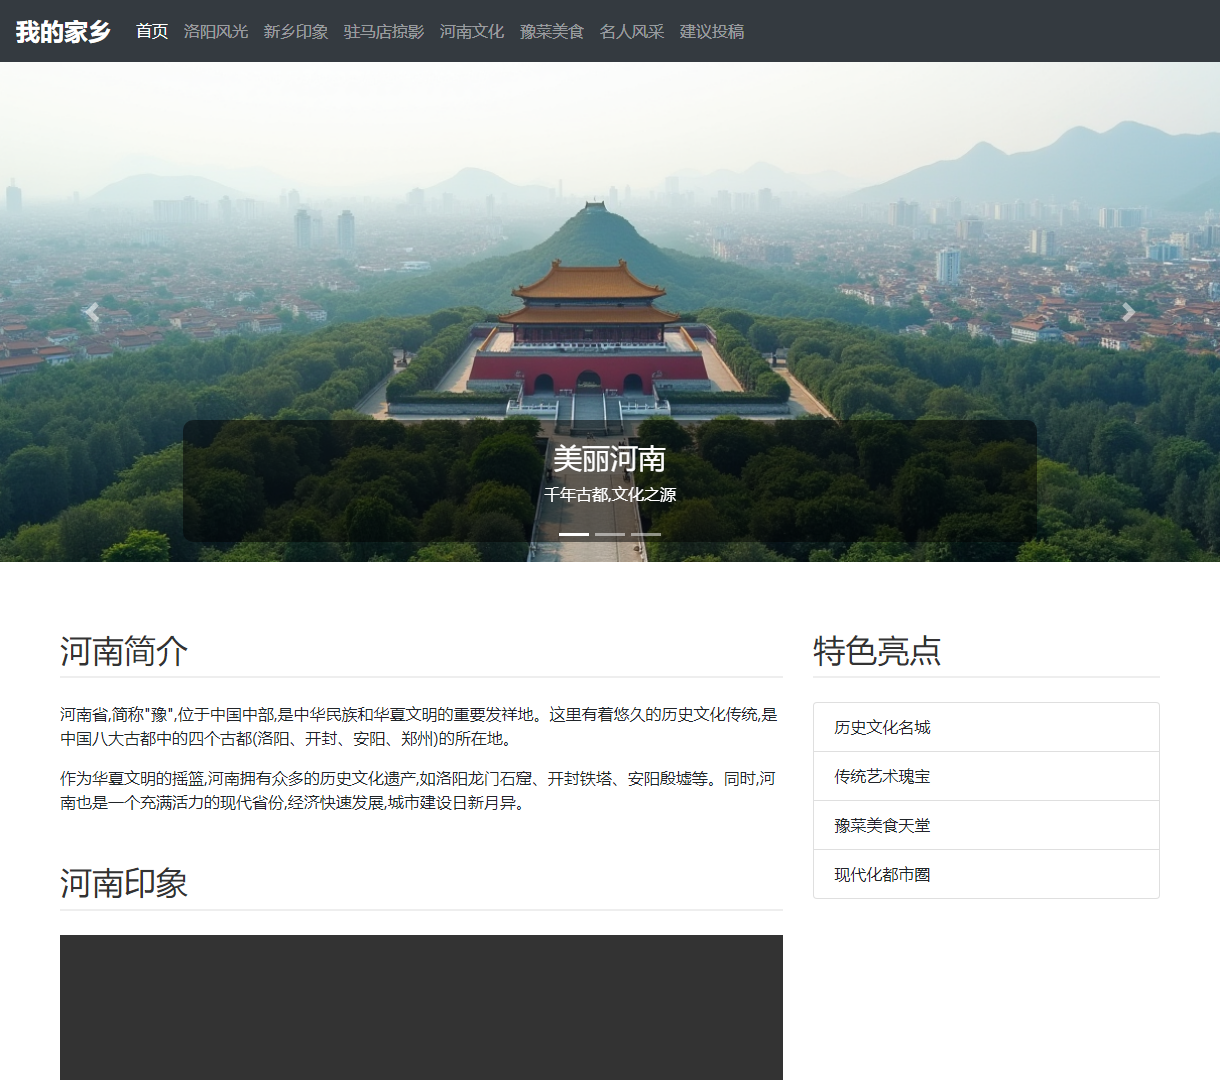Select the second carousel indicator dot
Image resolution: width=1220 pixels, height=1080 pixels.
(610, 535)
